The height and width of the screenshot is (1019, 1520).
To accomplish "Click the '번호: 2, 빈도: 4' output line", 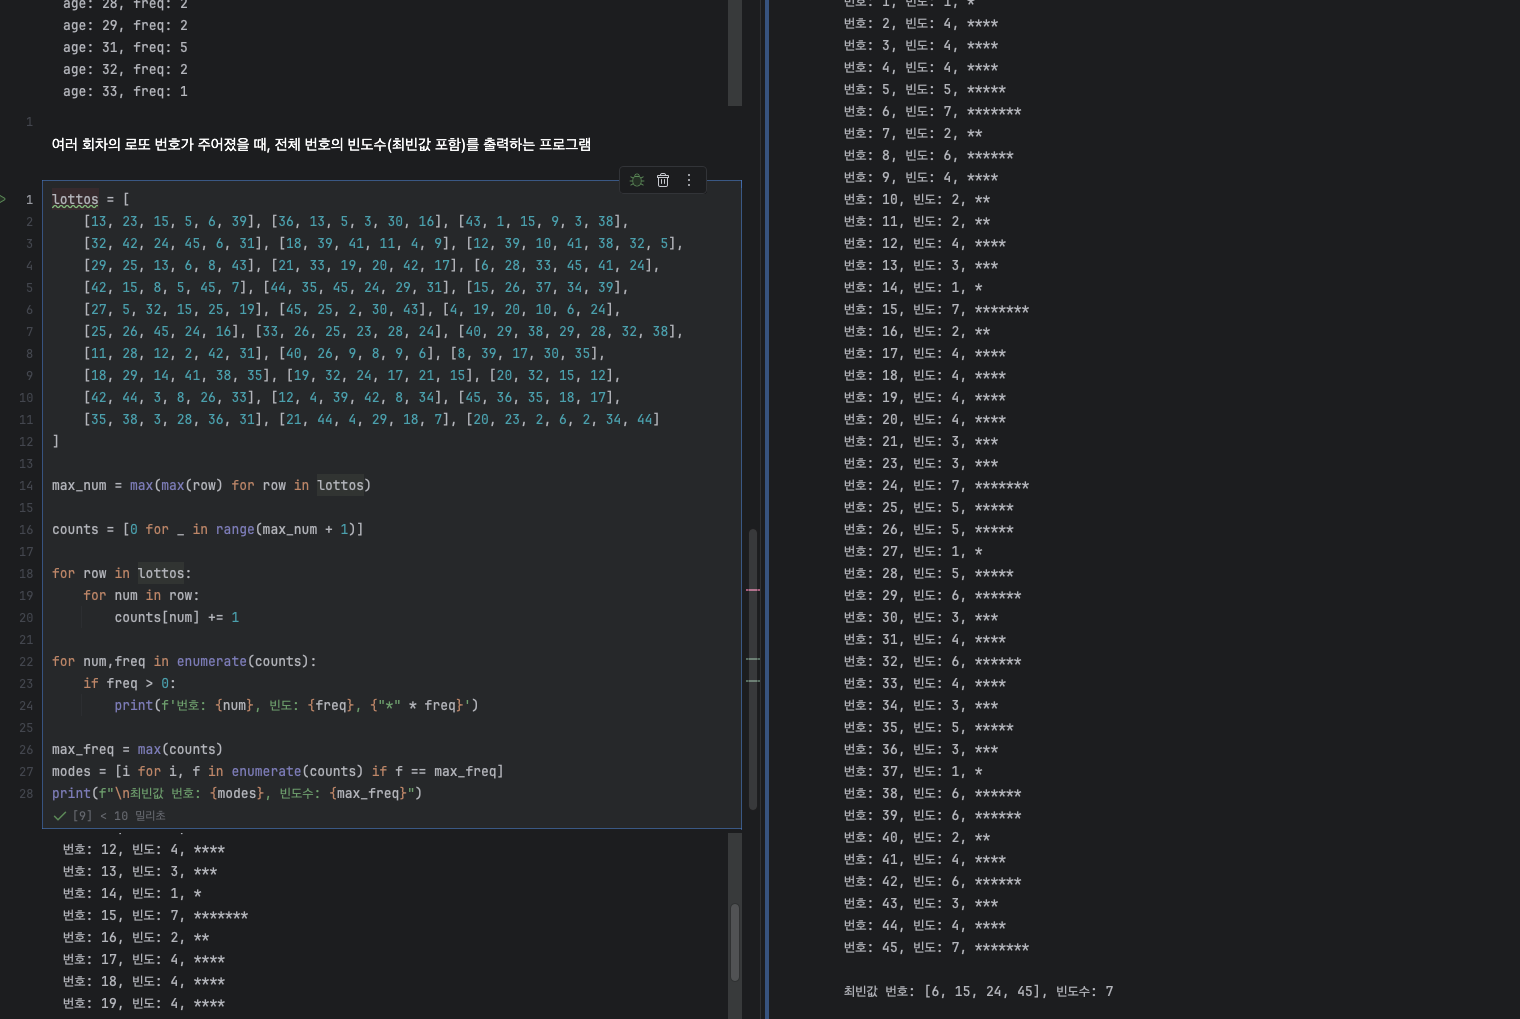I will [921, 23].
